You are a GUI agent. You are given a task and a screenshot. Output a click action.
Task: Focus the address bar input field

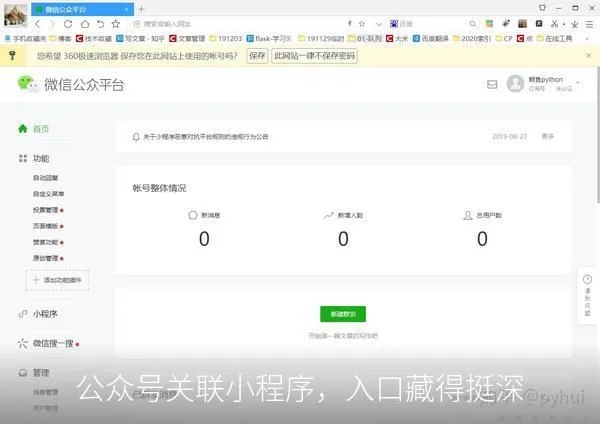coord(237,24)
